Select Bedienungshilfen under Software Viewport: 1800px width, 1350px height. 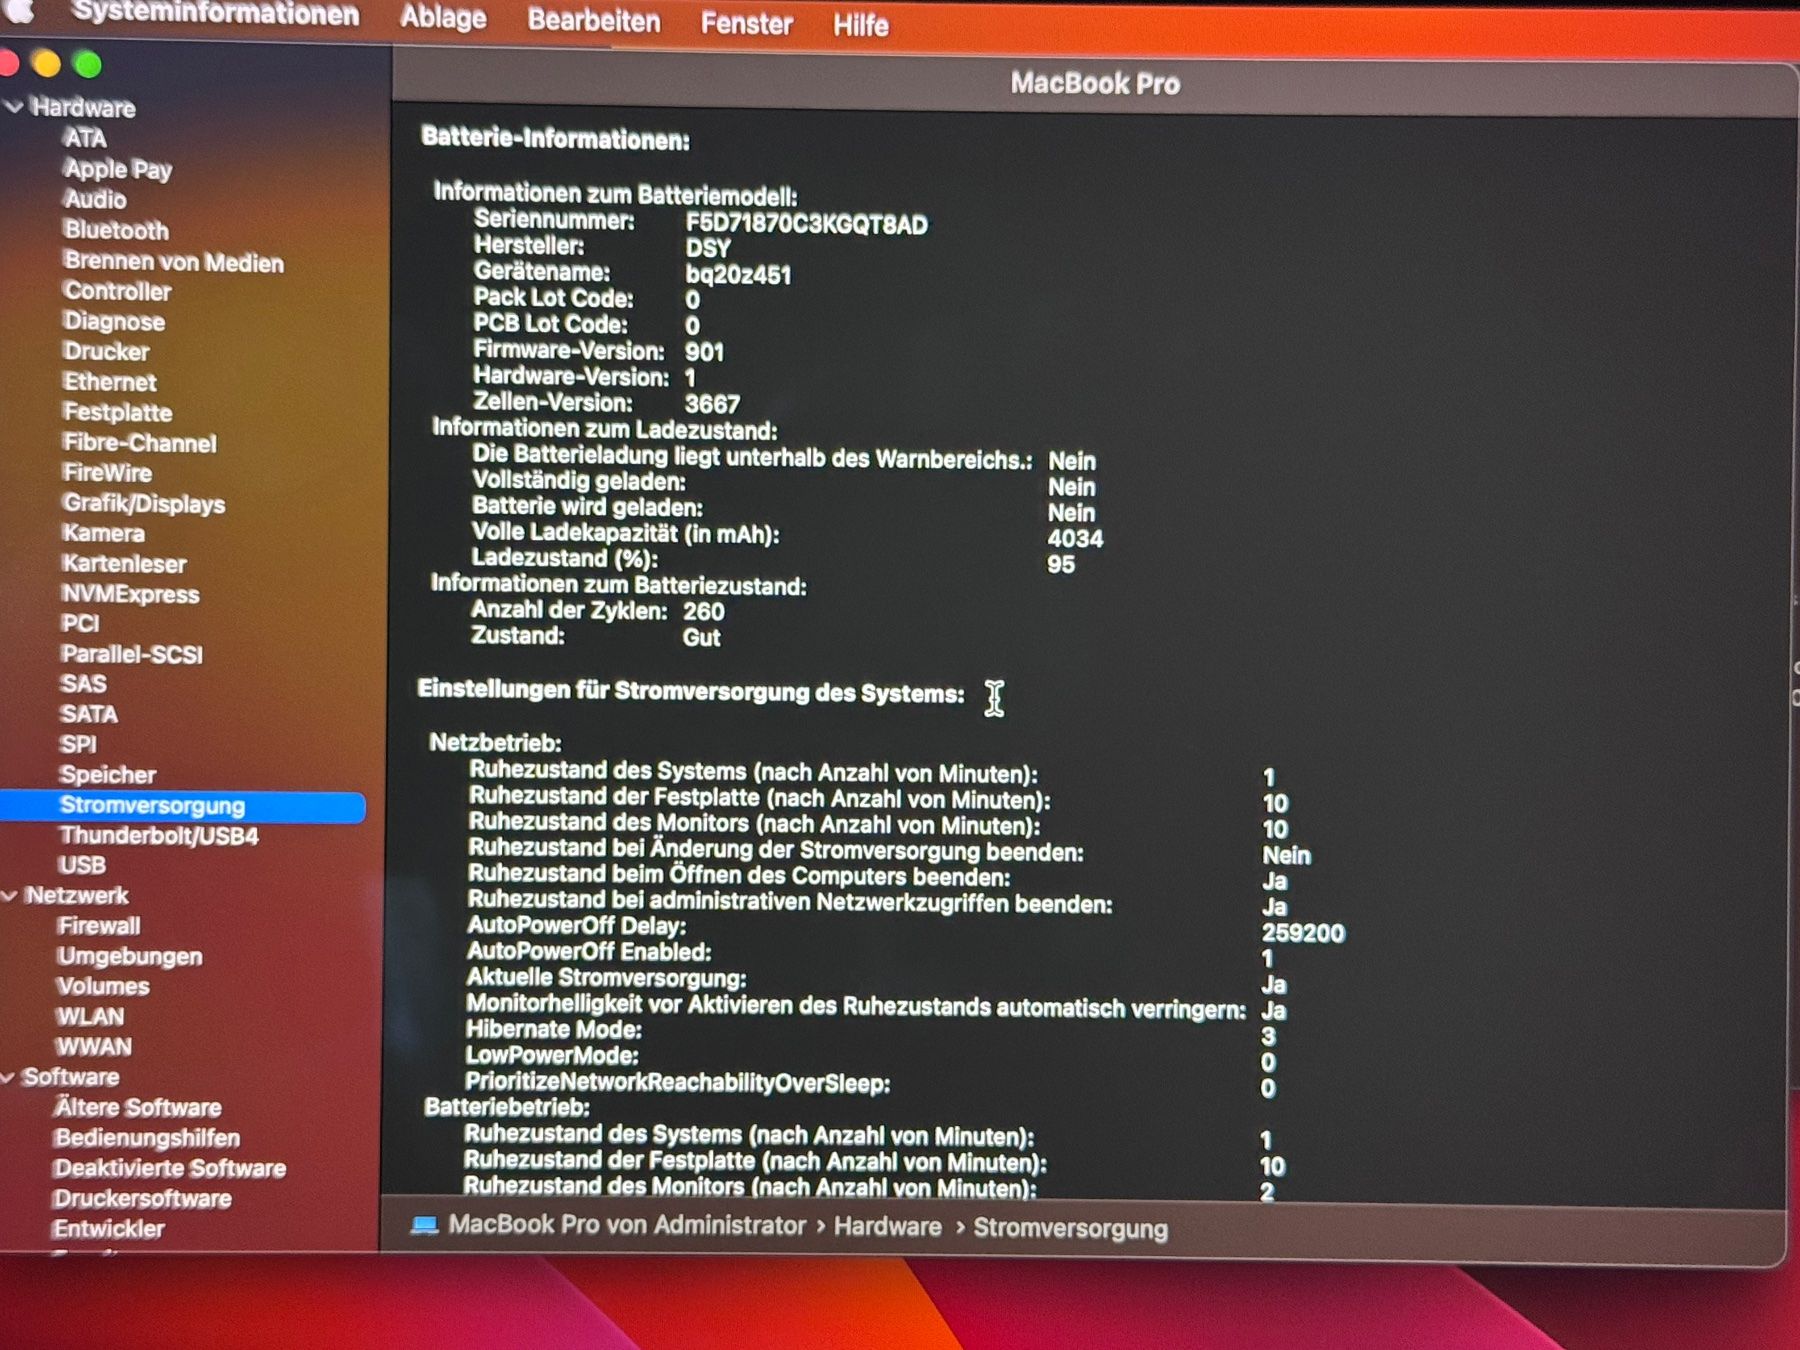tap(147, 1138)
